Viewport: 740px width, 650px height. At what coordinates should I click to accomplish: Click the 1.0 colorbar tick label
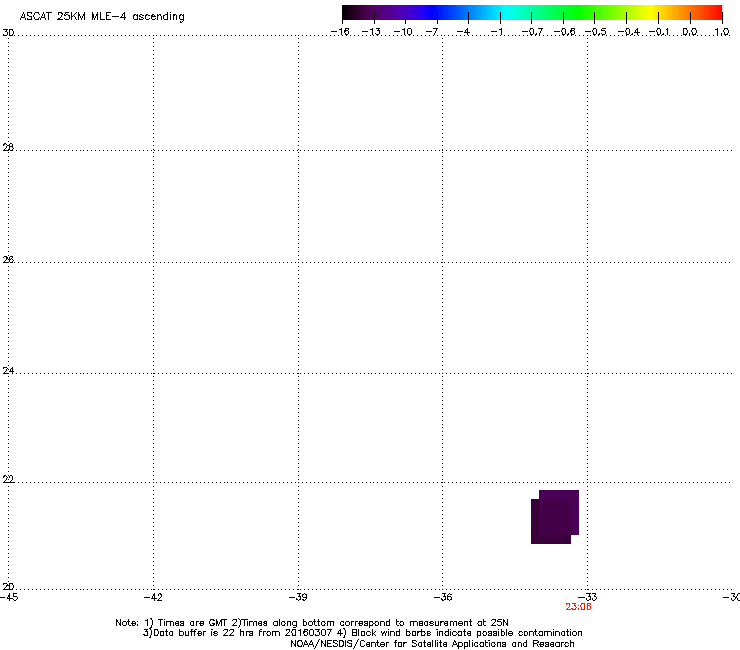click(722, 32)
